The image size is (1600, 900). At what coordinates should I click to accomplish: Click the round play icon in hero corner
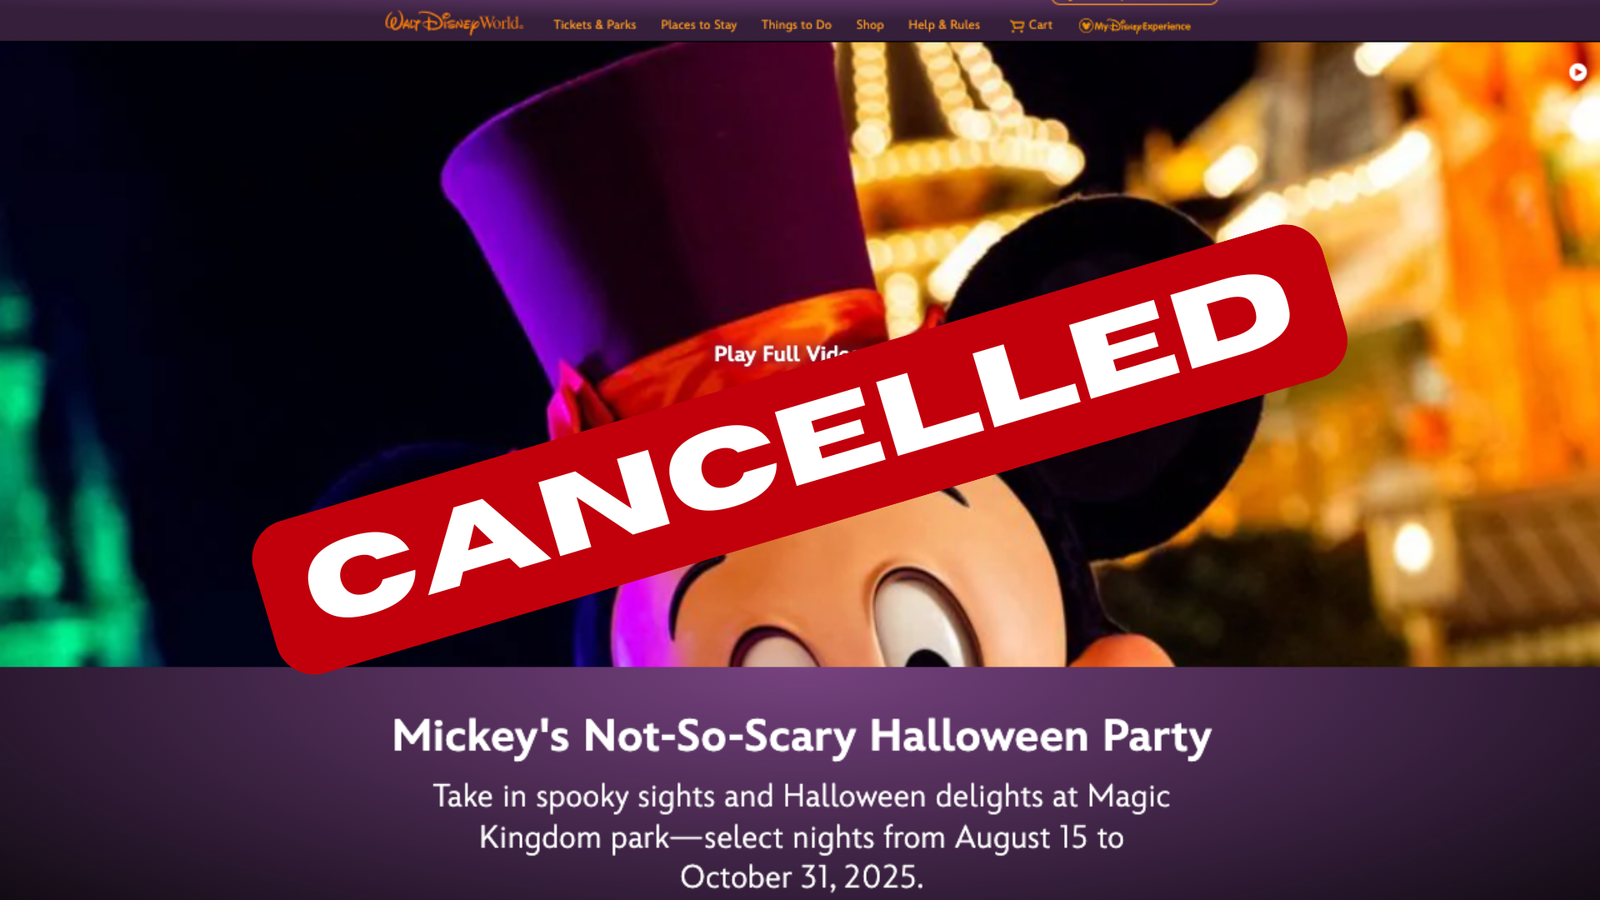point(1577,72)
